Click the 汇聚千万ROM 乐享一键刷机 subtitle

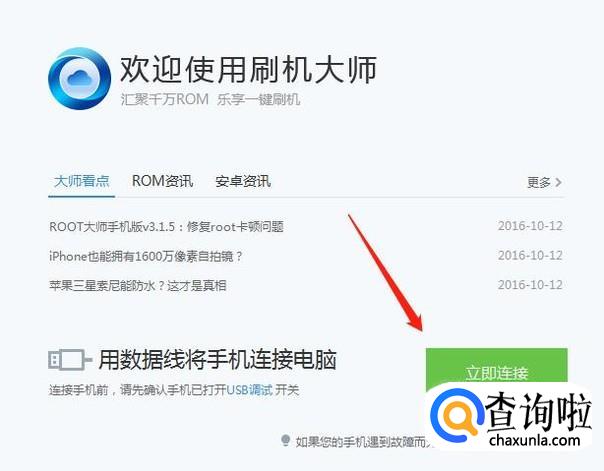coord(210,99)
